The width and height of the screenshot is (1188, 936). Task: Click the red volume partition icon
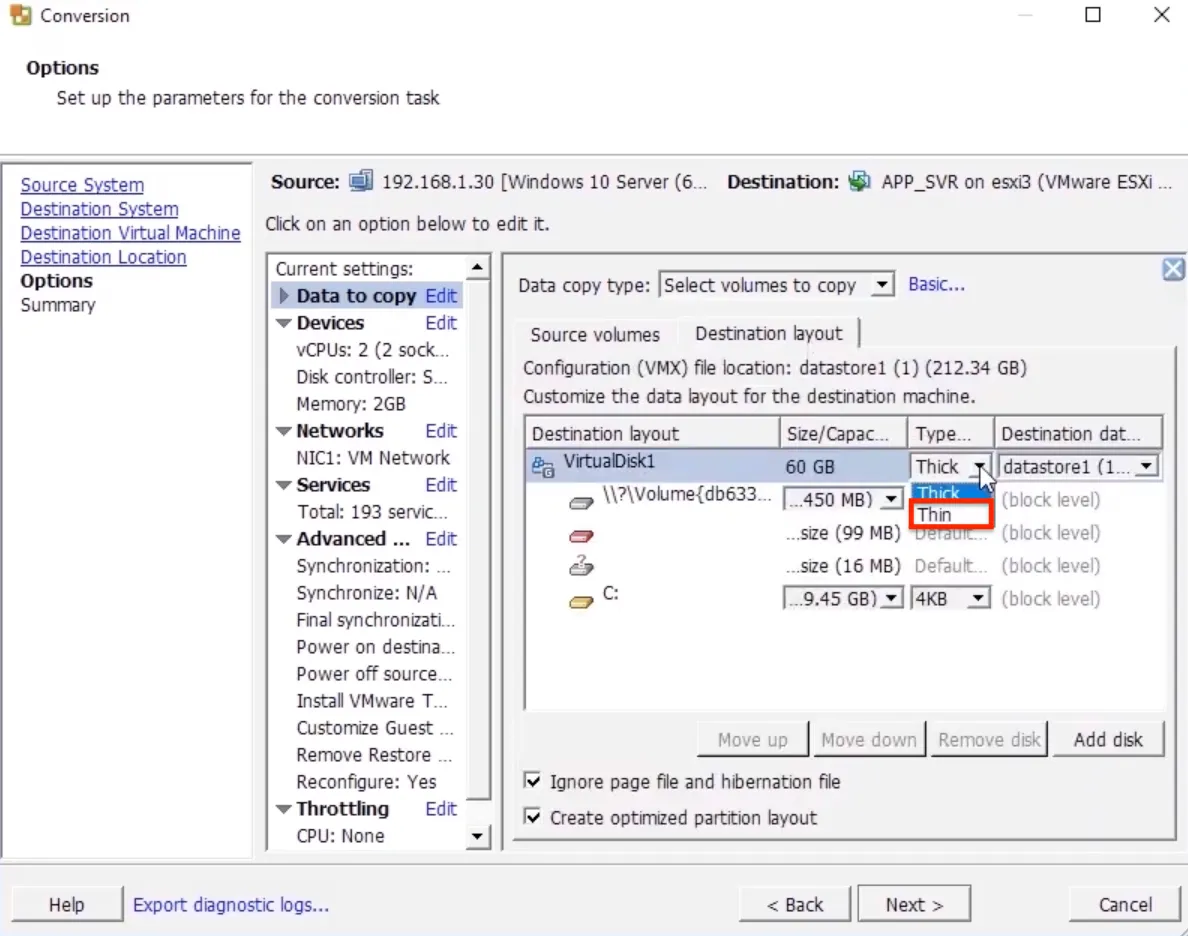point(581,535)
